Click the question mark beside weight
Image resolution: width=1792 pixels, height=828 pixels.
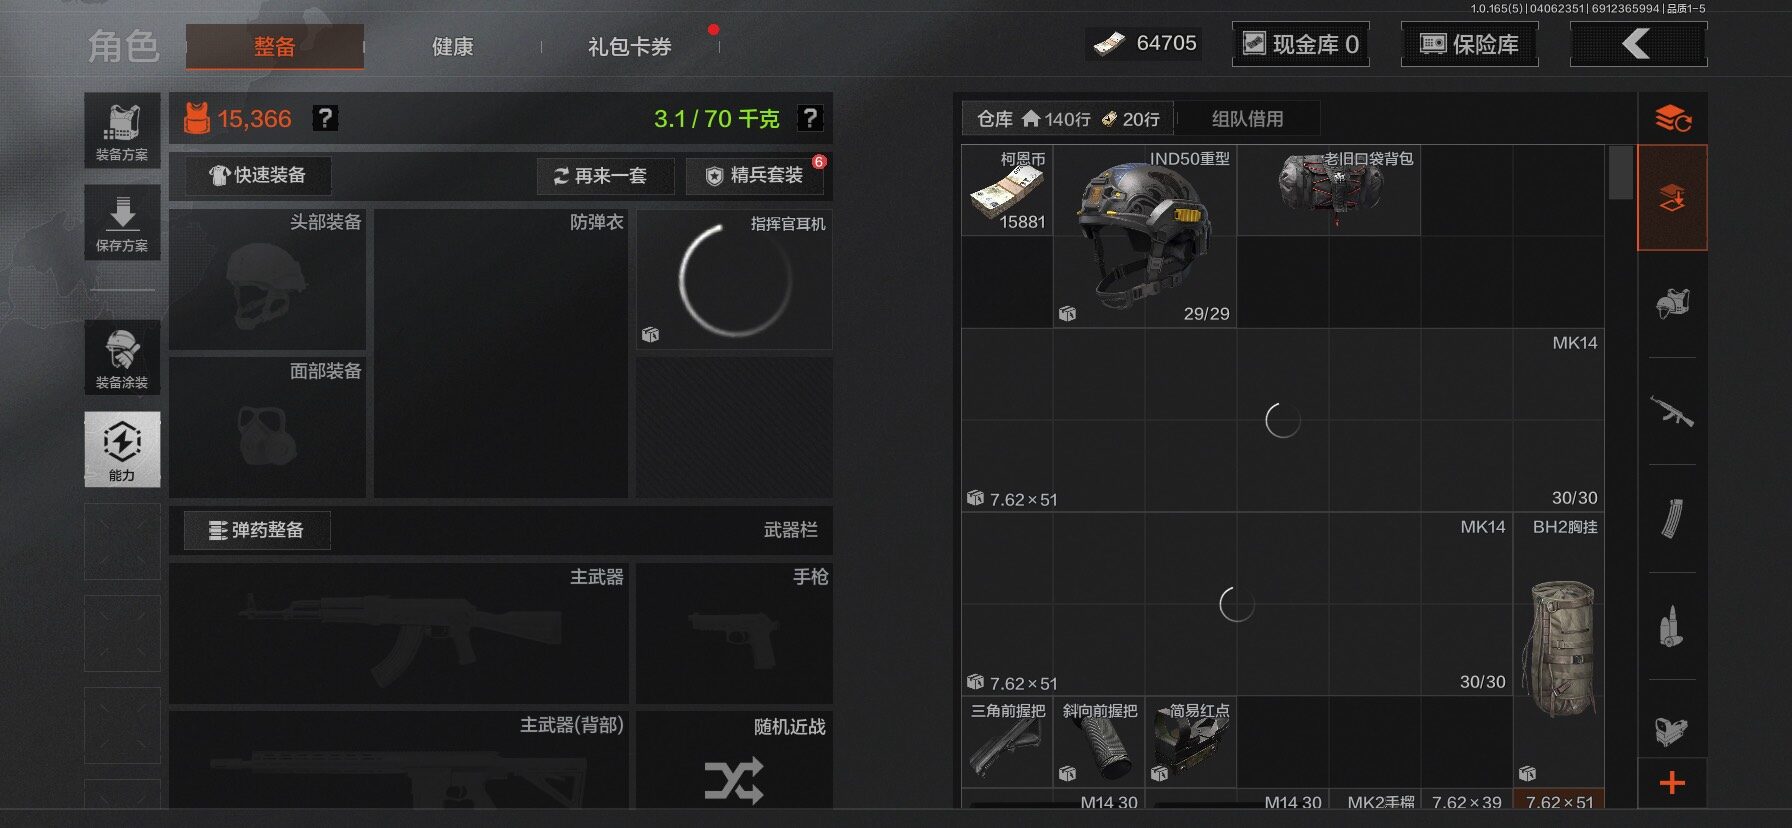pyautogui.click(x=810, y=119)
